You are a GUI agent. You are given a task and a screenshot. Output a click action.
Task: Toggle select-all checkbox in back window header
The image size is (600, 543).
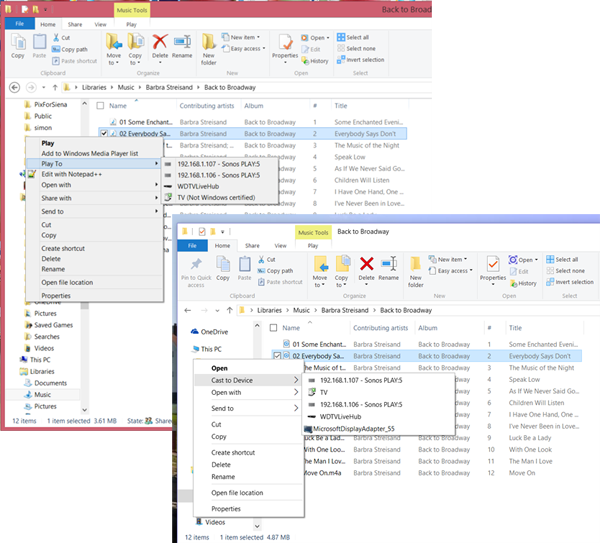click(x=100, y=106)
